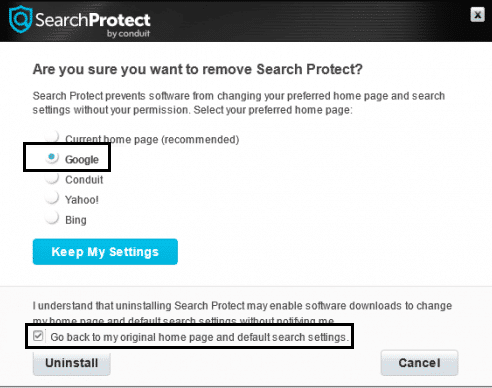
Task: Click the Conduit option label text
Action: [84, 180]
